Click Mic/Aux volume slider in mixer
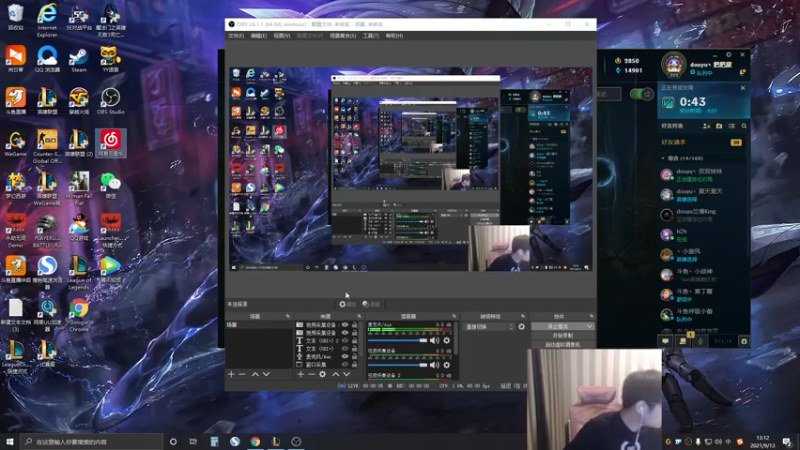Screen dimensions: 800x450 [397, 340]
